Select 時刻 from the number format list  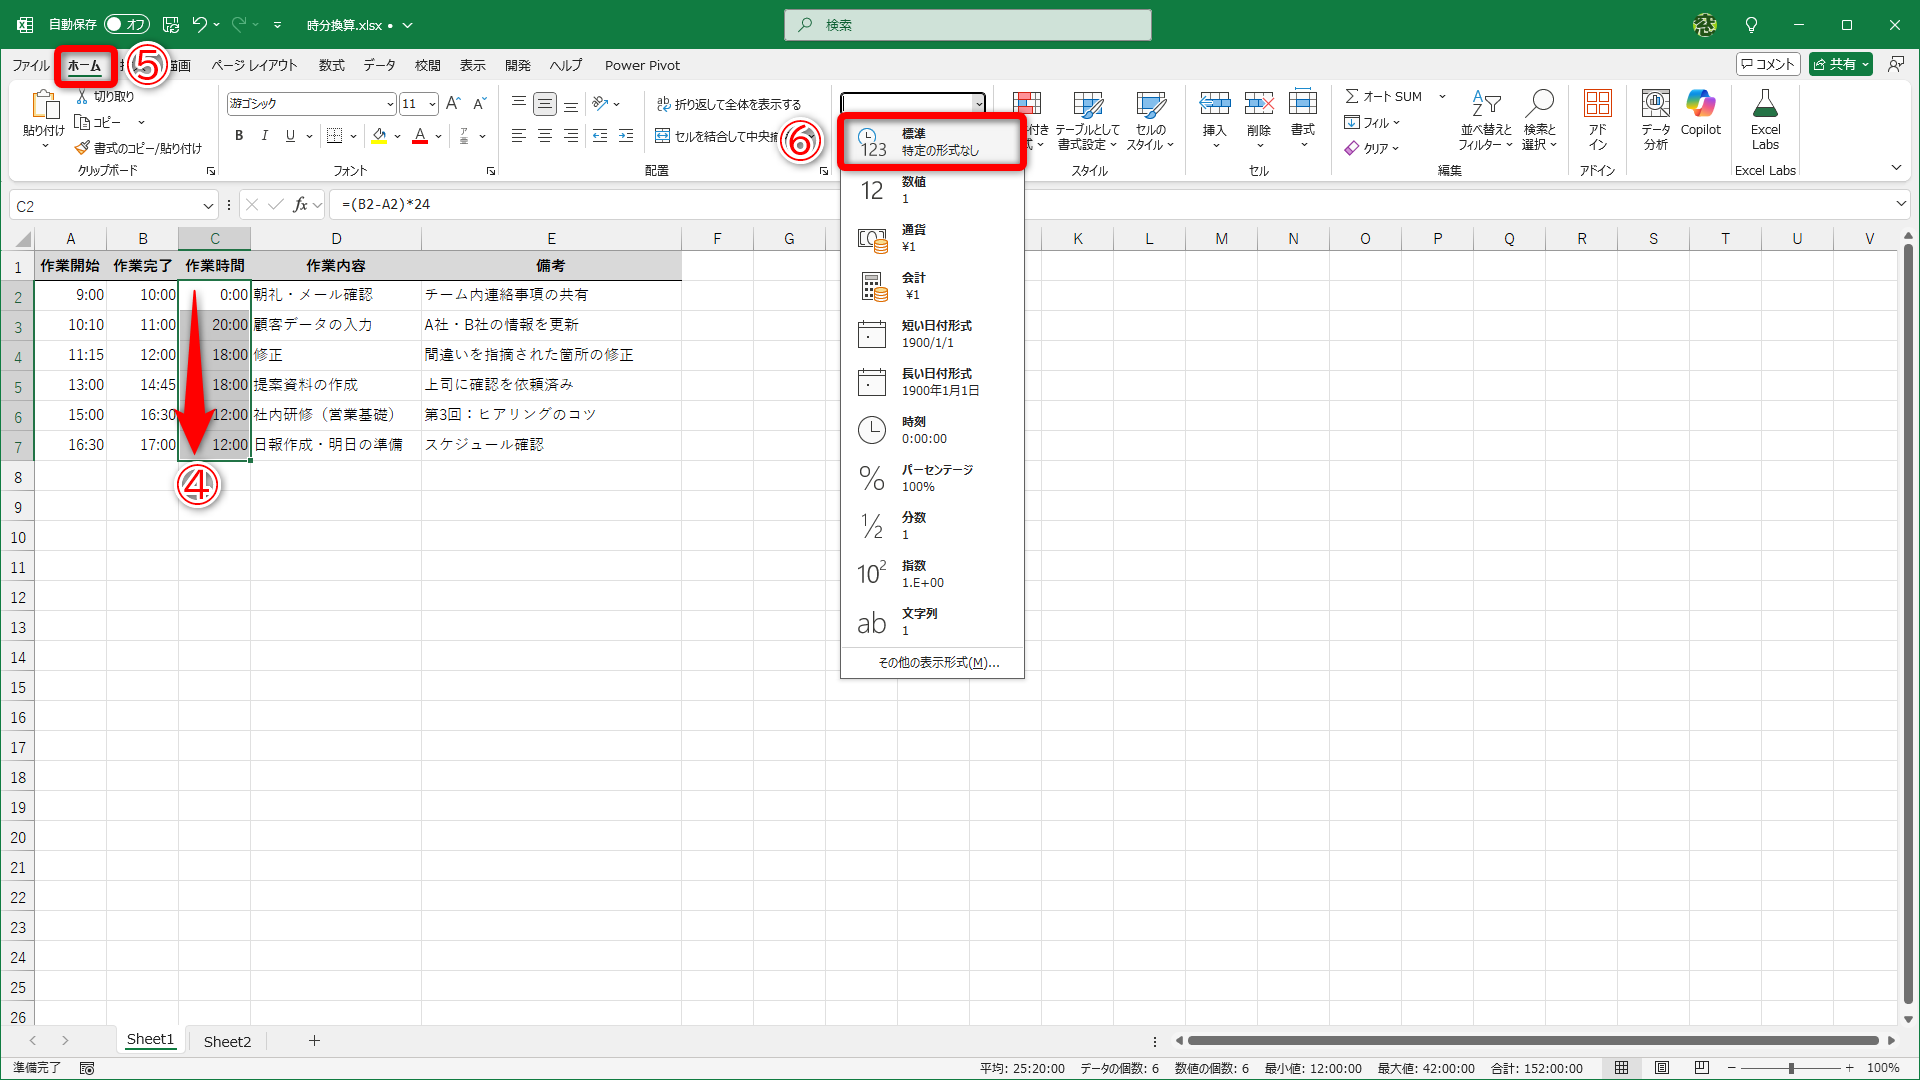click(x=930, y=429)
